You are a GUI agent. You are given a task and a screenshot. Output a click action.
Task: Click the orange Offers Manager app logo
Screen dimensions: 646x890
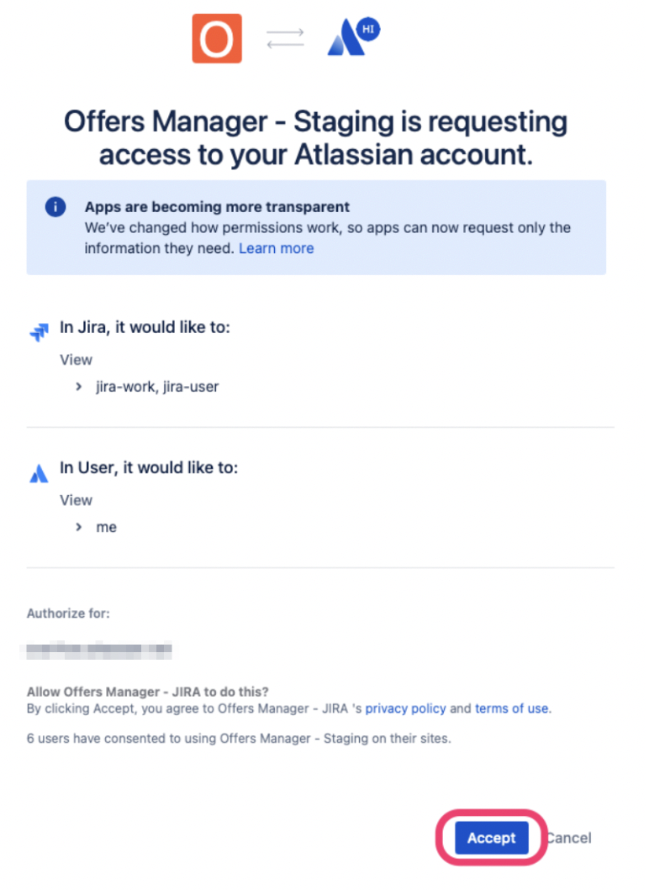tap(217, 39)
